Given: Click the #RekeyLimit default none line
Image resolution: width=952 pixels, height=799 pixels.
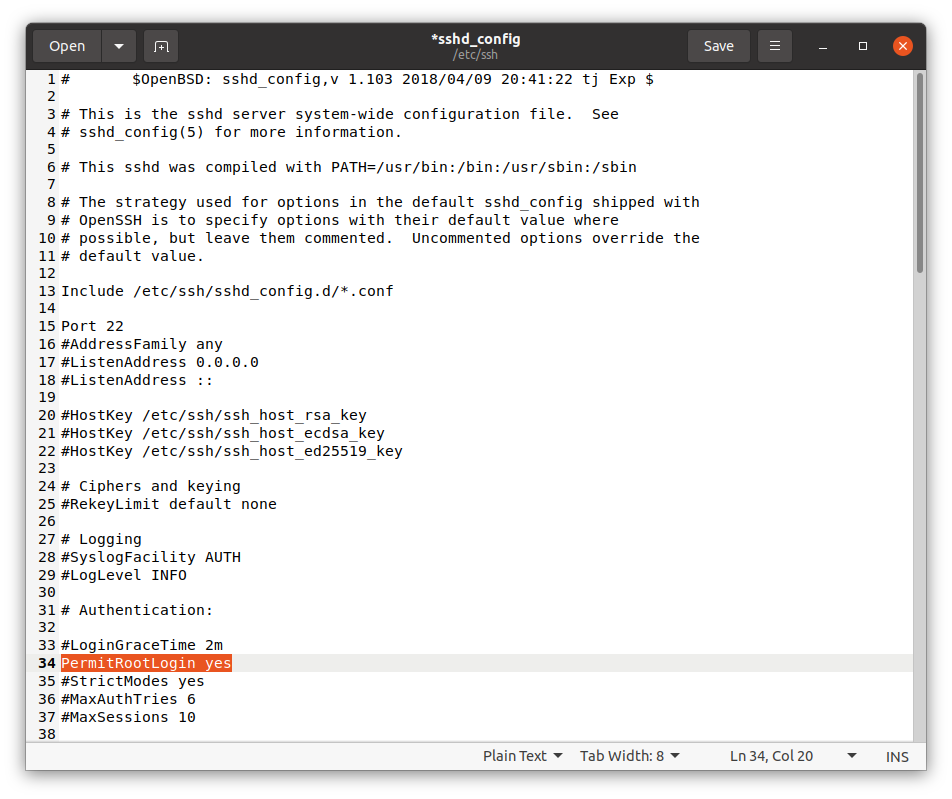Looking at the screenshot, I should [x=169, y=504].
